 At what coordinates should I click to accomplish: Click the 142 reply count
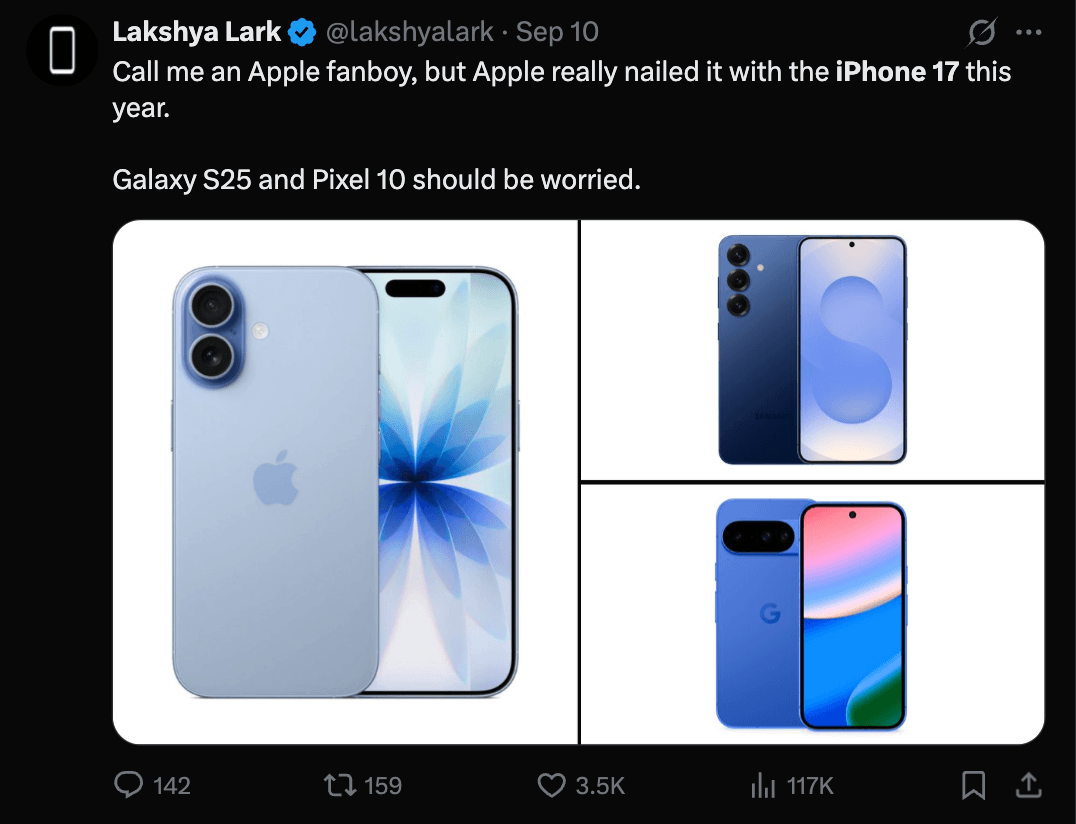(x=170, y=786)
